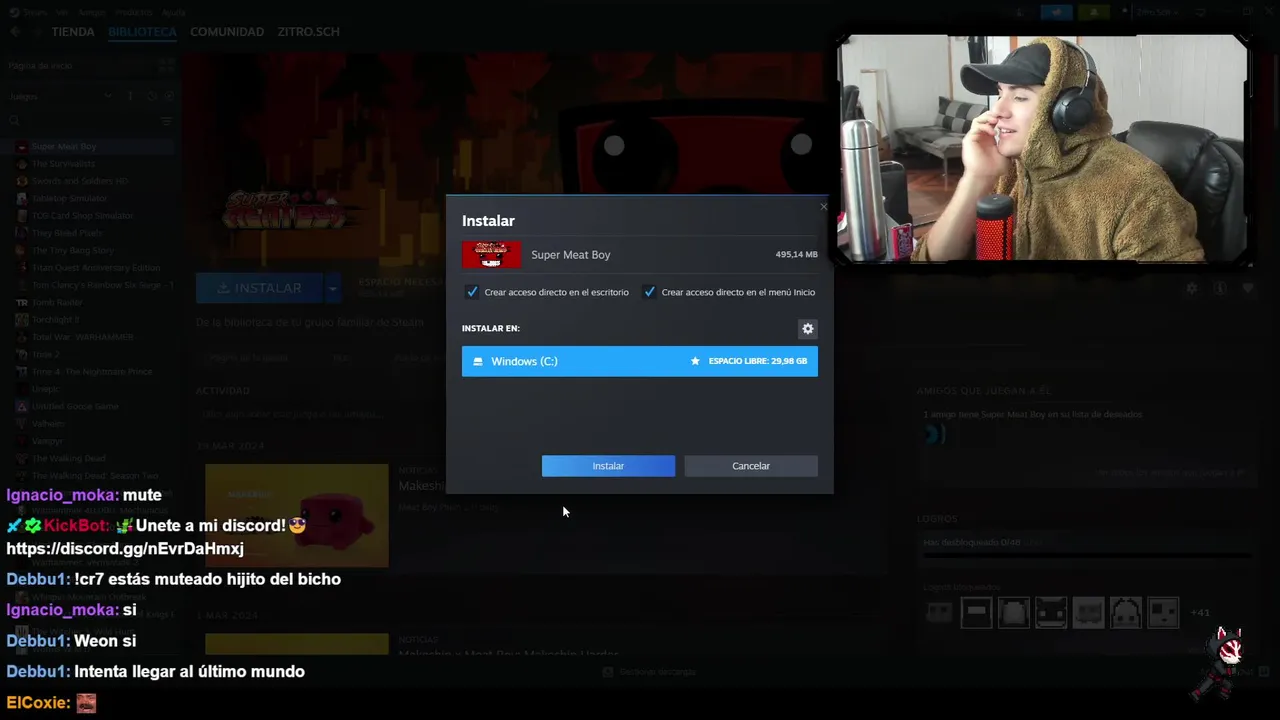
Task: Confirm with the Instalar button in dialog
Action: (608, 466)
